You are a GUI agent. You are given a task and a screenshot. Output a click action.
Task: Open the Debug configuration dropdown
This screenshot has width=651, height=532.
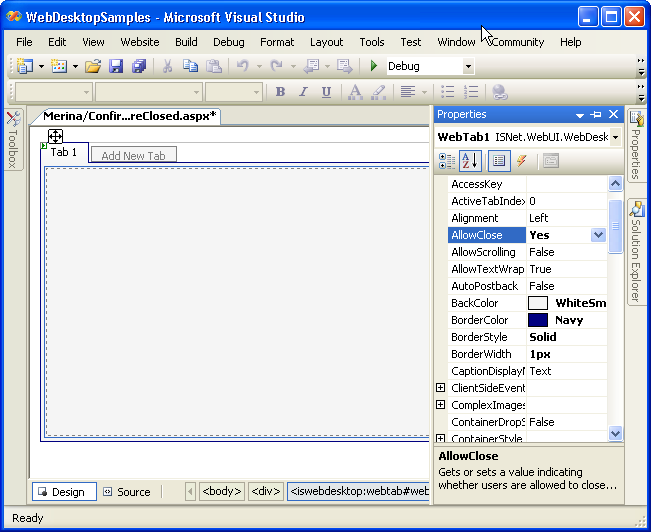468,67
